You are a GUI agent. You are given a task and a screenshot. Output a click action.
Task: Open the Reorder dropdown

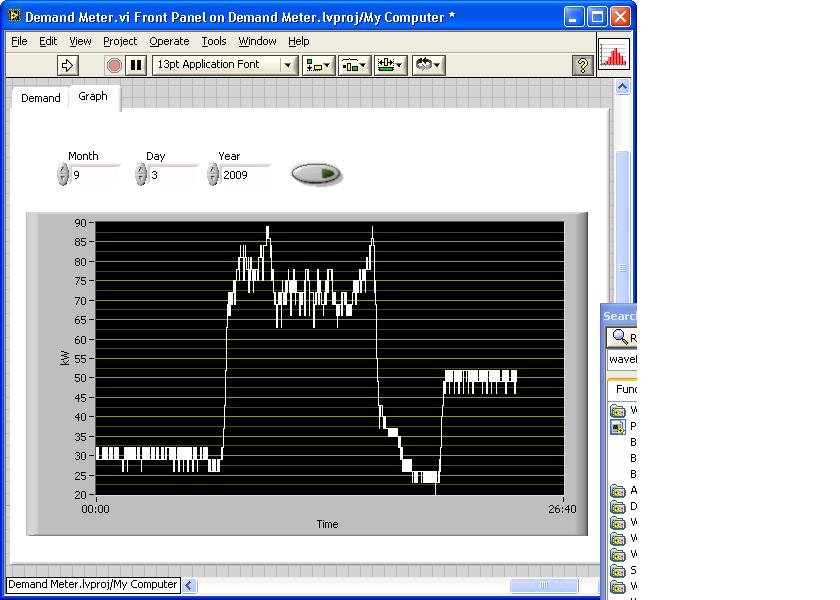428,65
